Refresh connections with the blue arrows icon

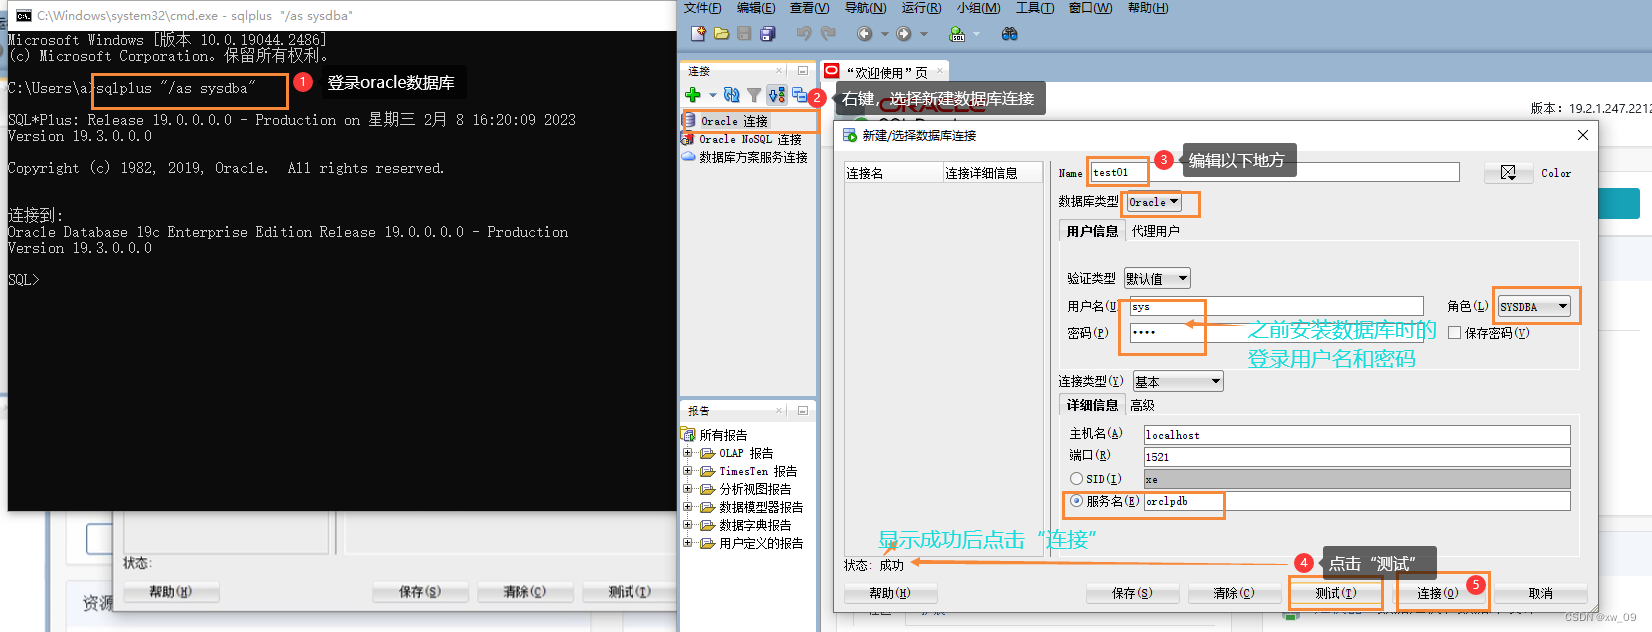tap(732, 95)
